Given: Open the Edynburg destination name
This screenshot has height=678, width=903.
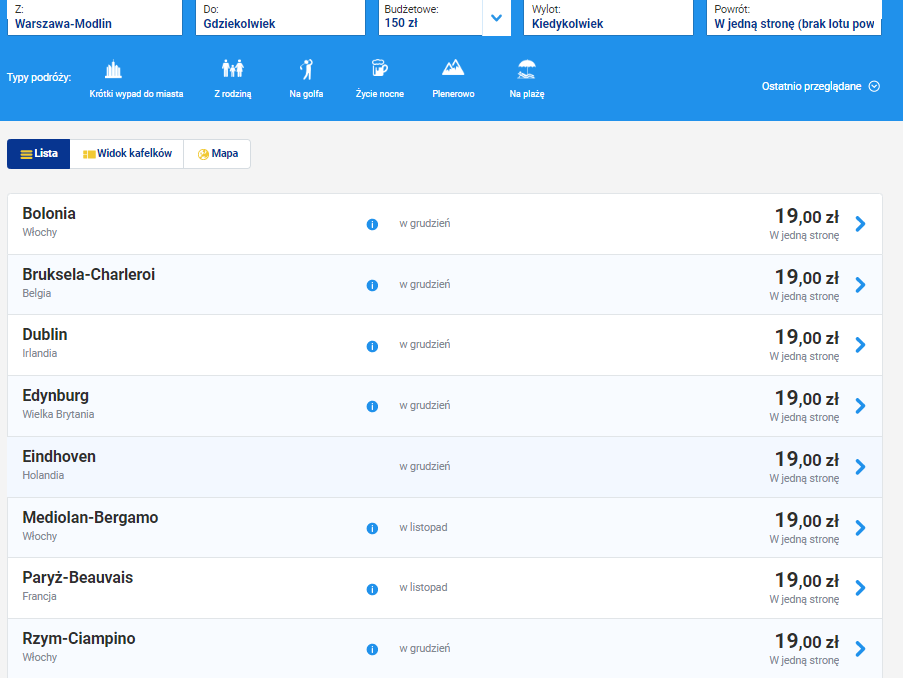Looking at the screenshot, I should click(x=55, y=396).
